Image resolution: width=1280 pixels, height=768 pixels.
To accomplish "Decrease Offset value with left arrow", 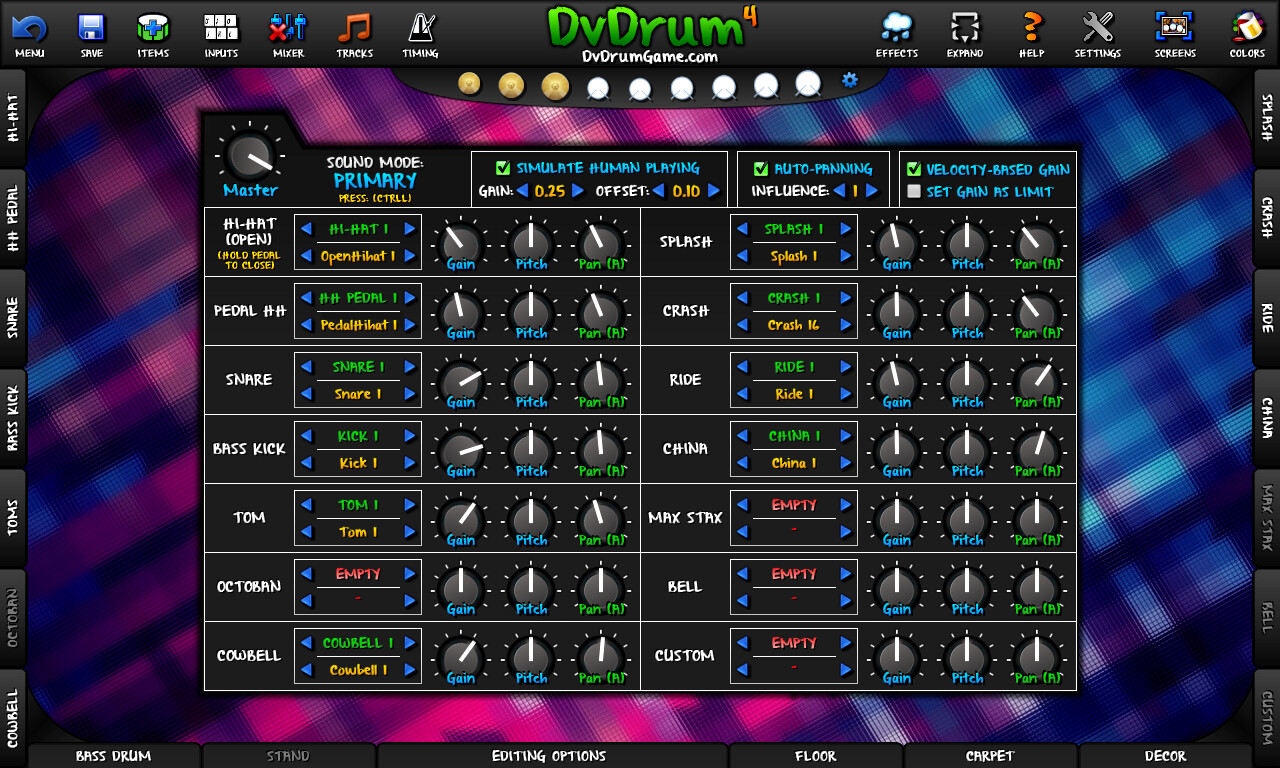I will (658, 190).
